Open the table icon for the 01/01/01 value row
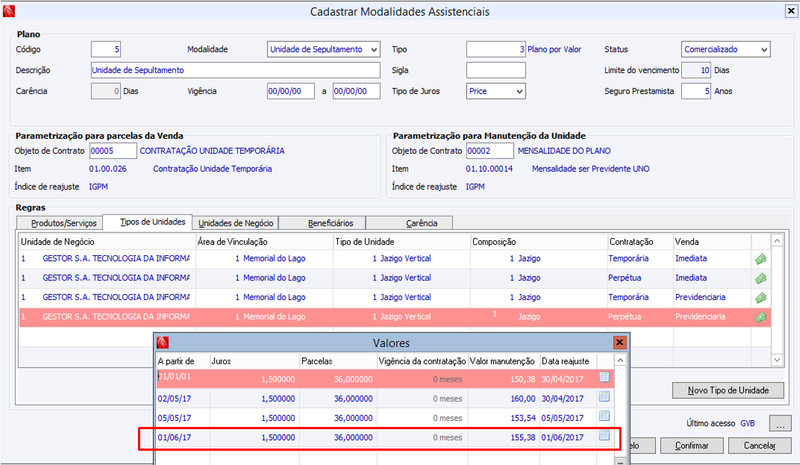 (604, 377)
